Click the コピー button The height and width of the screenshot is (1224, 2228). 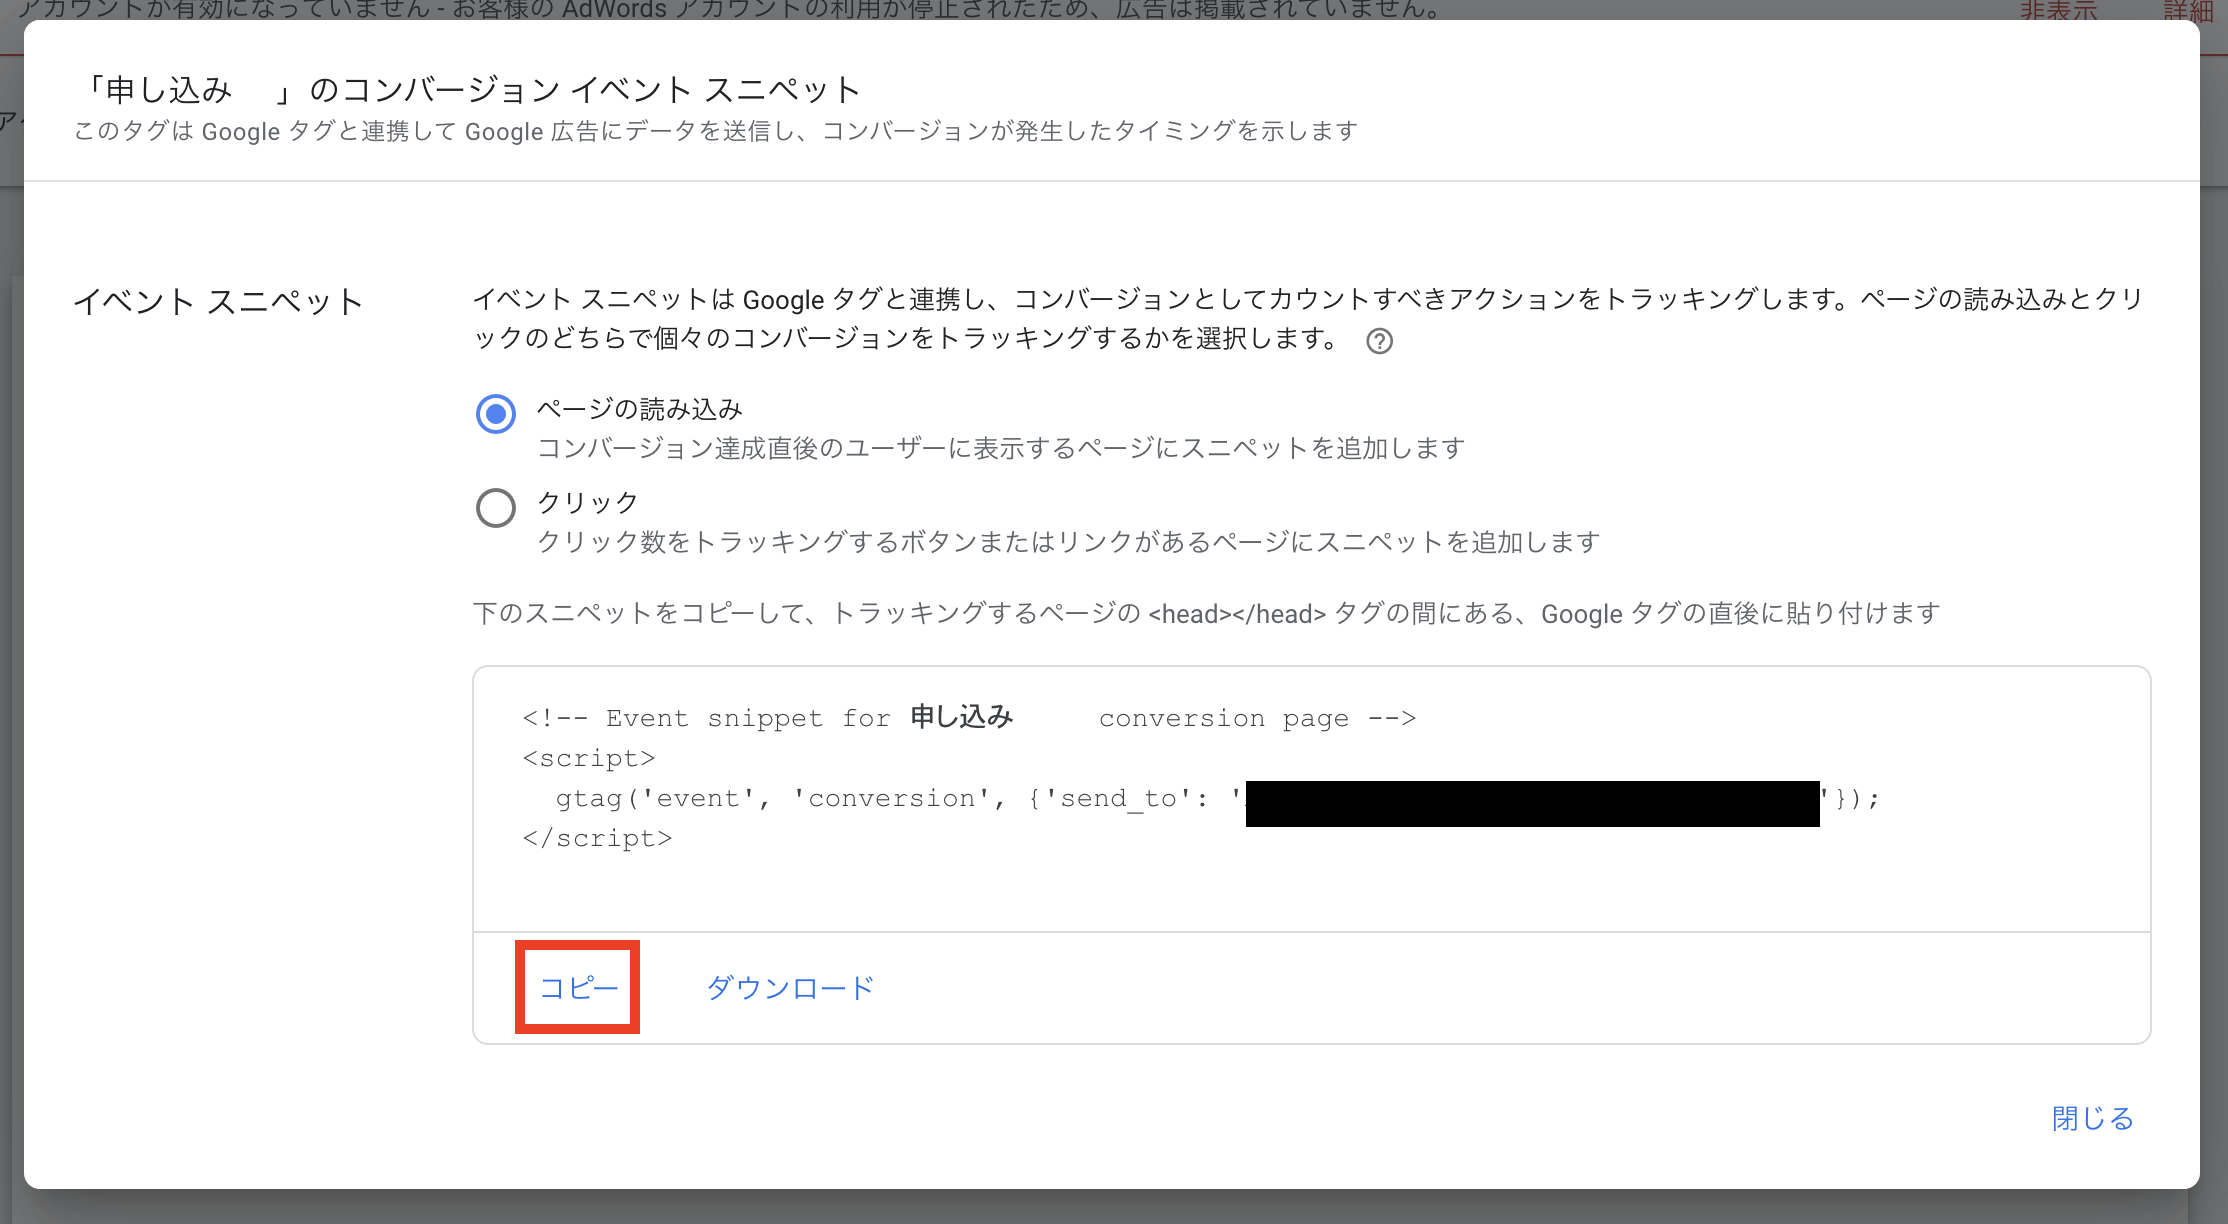click(578, 988)
